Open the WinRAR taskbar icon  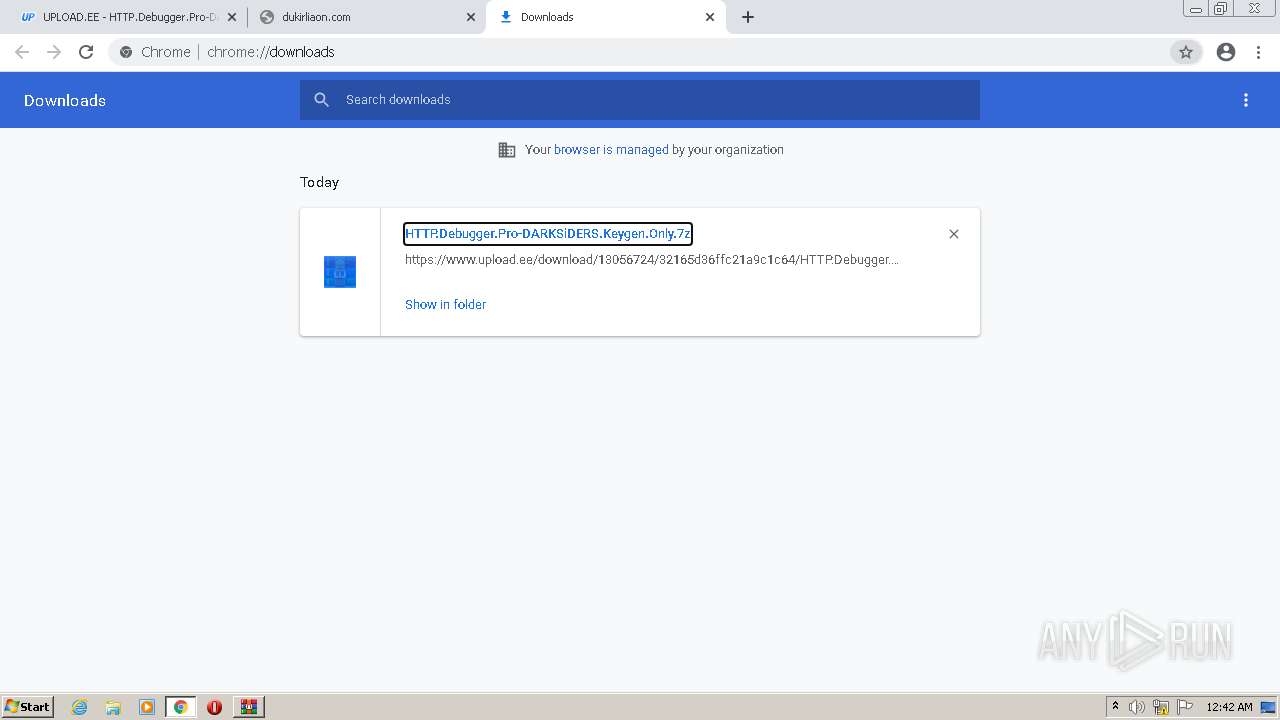[x=249, y=707]
